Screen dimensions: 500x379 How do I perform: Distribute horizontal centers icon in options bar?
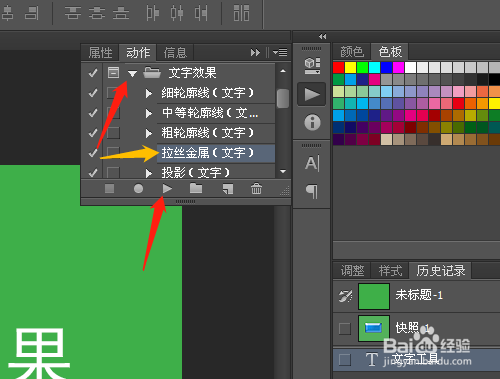[x=177, y=13]
